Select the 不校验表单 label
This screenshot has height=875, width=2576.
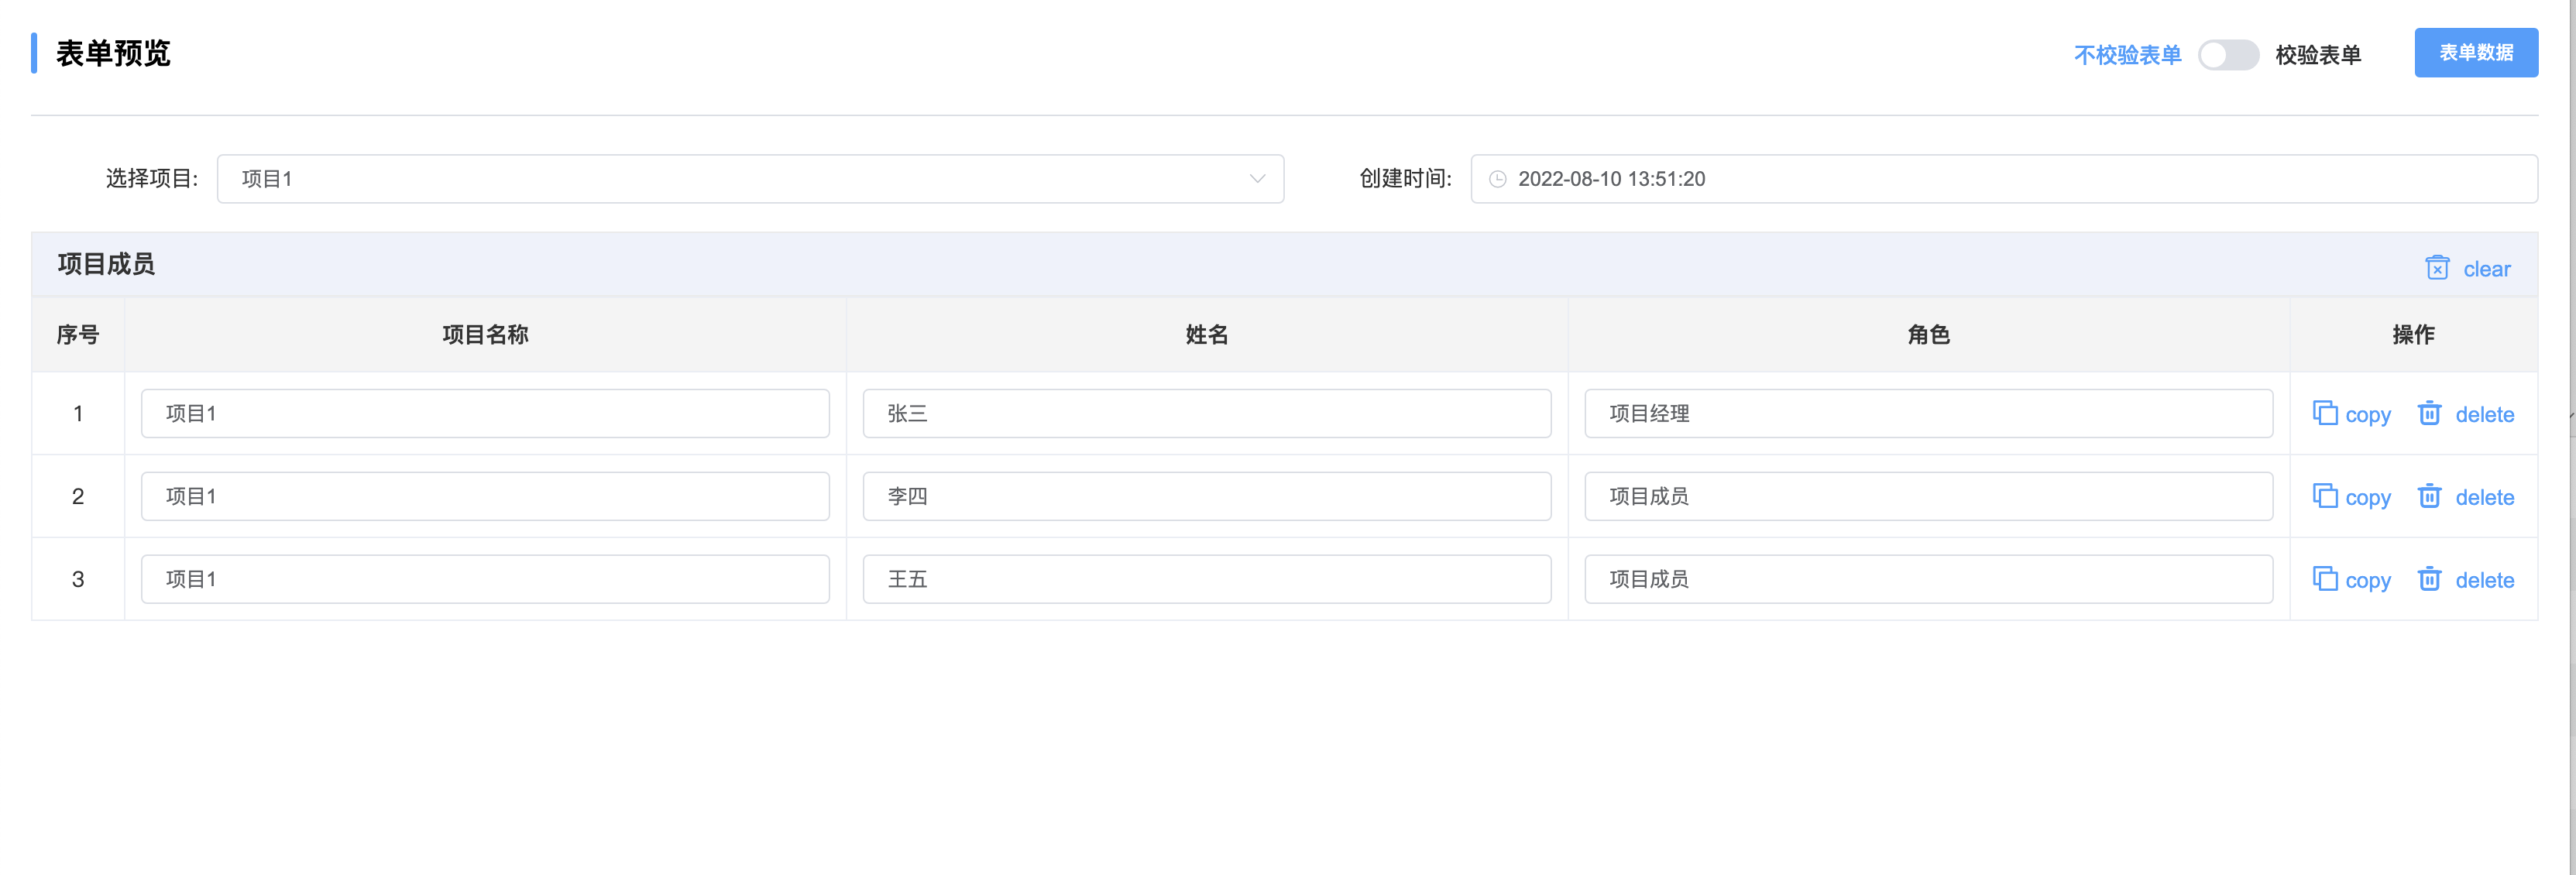(2127, 55)
